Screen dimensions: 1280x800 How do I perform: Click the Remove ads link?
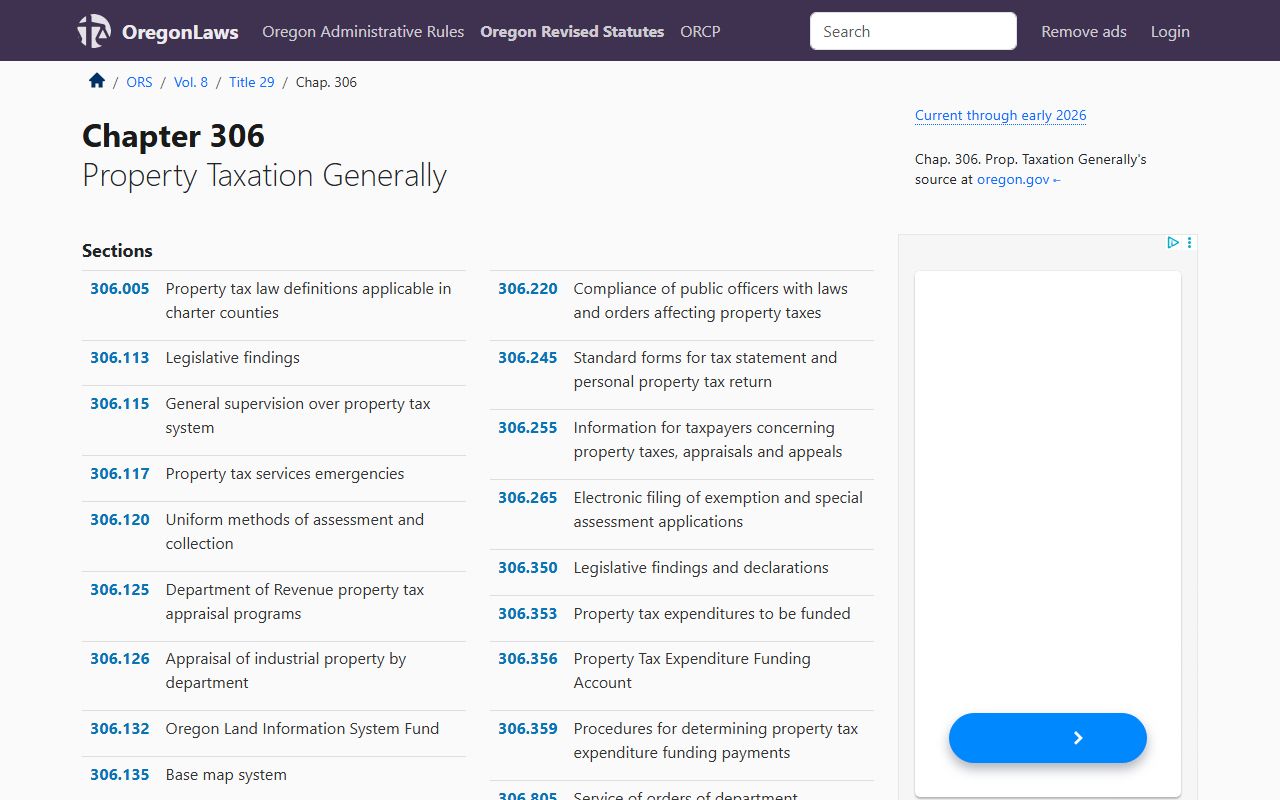coord(1083,31)
